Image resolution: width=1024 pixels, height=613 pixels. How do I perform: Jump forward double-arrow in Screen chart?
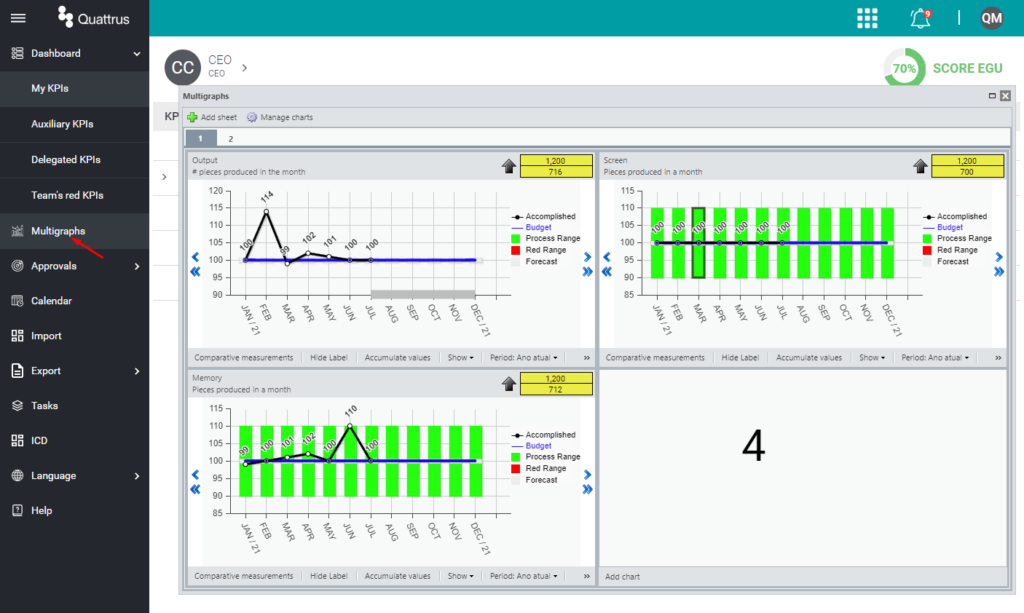(999, 272)
